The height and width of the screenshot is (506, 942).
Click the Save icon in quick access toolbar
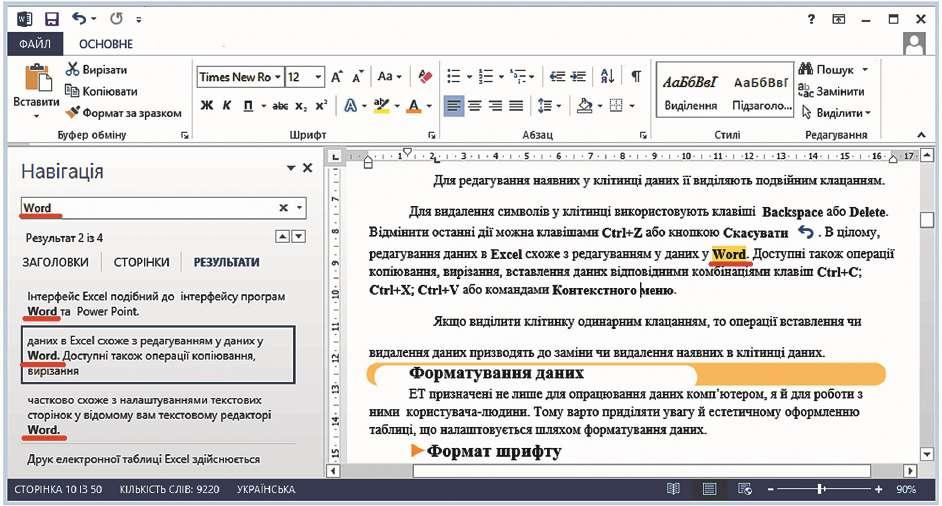52,19
